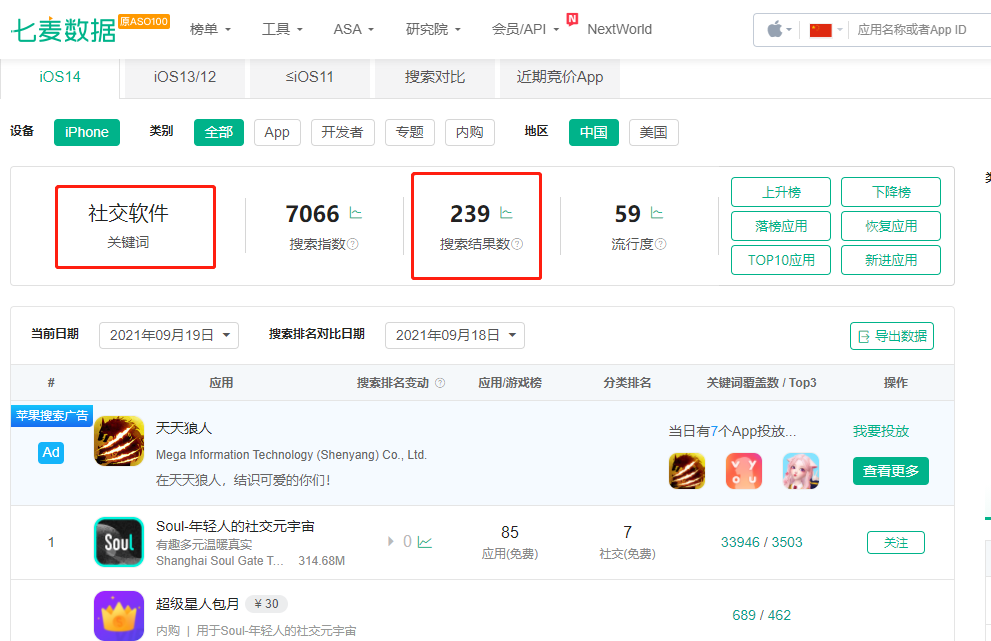Click the 恢复应用 button

(x=891, y=226)
